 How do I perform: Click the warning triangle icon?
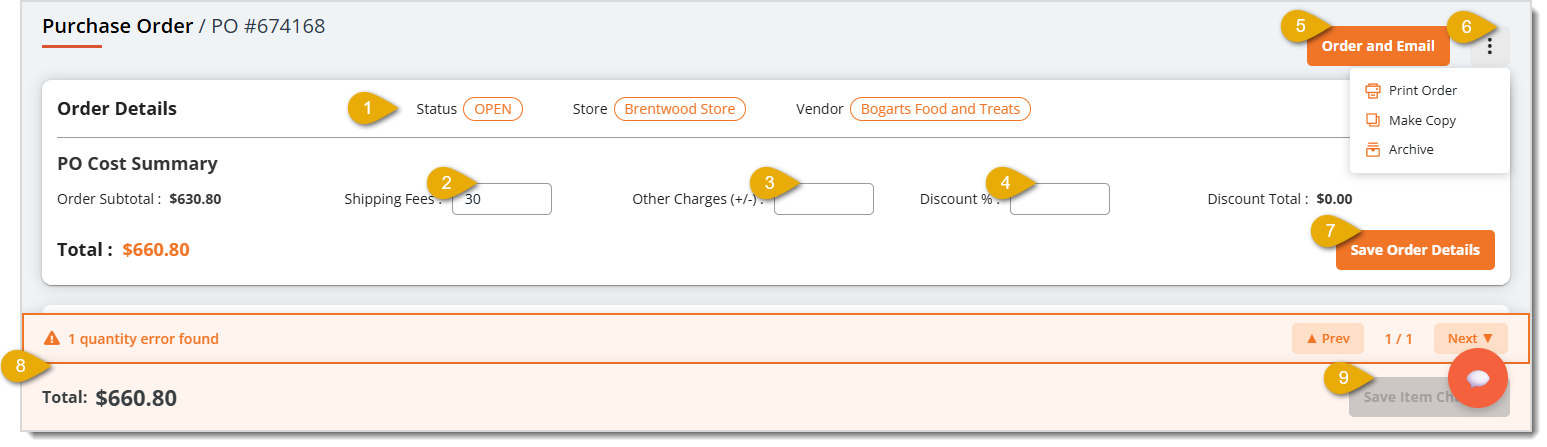pyautogui.click(x=52, y=338)
